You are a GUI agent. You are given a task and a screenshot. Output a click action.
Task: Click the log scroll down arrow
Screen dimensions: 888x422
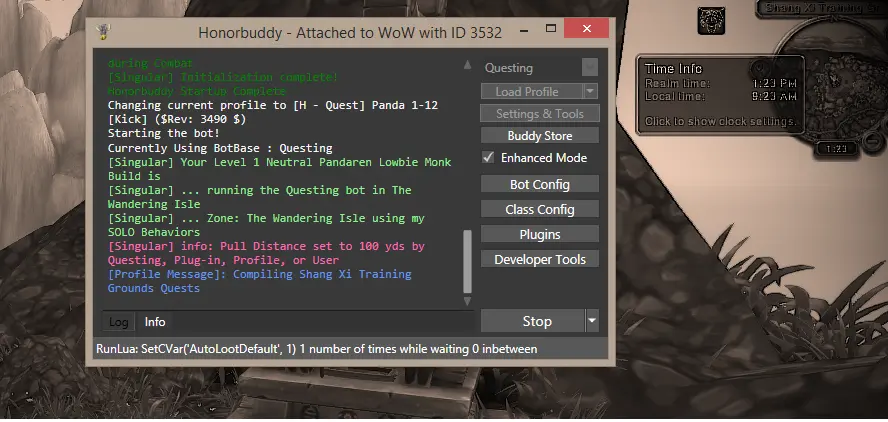(466, 300)
